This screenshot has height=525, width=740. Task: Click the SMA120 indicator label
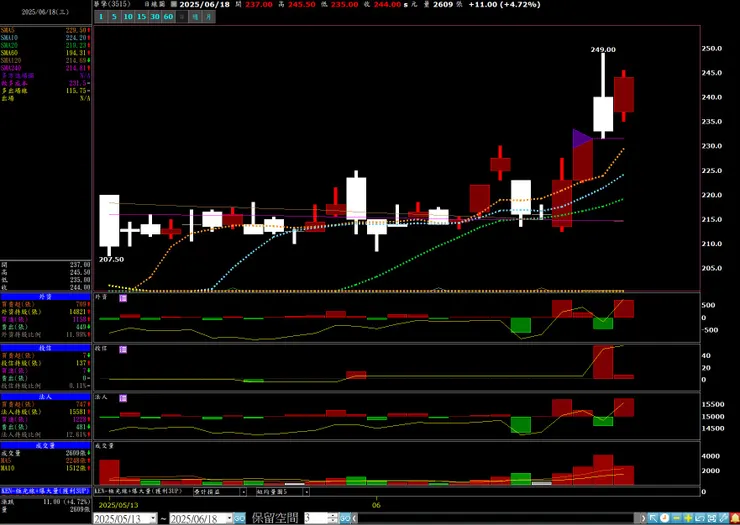(10, 60)
